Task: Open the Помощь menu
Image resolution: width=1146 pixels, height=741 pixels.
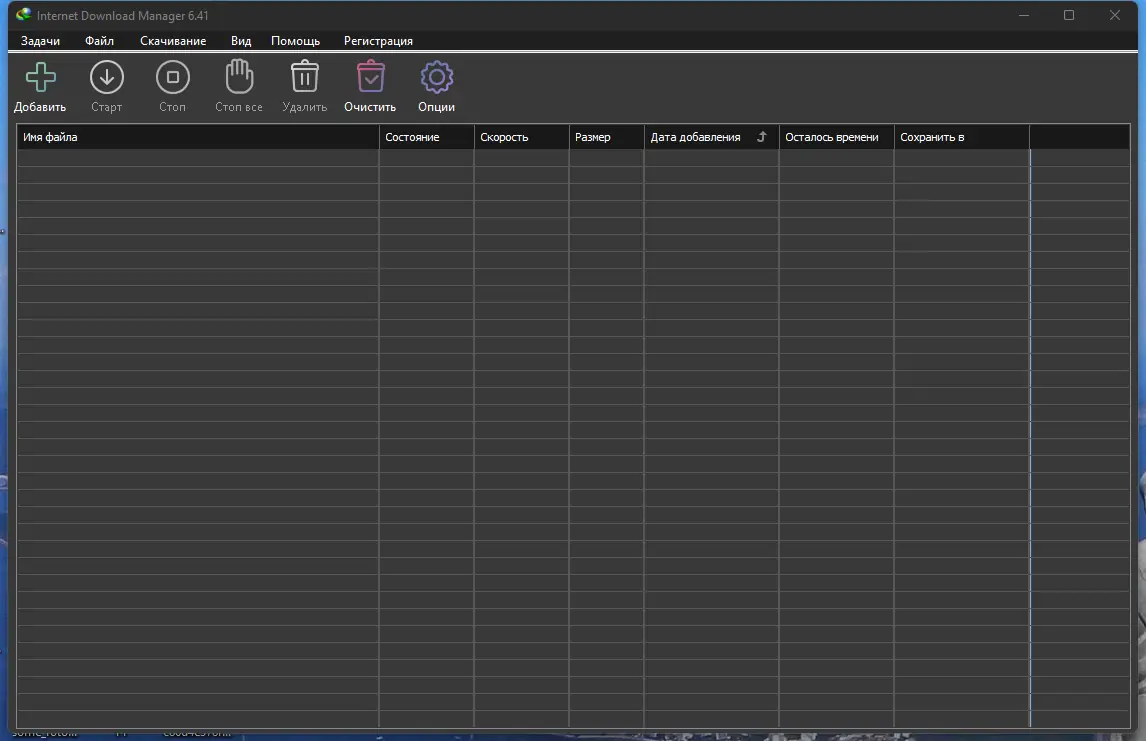Action: 295,41
